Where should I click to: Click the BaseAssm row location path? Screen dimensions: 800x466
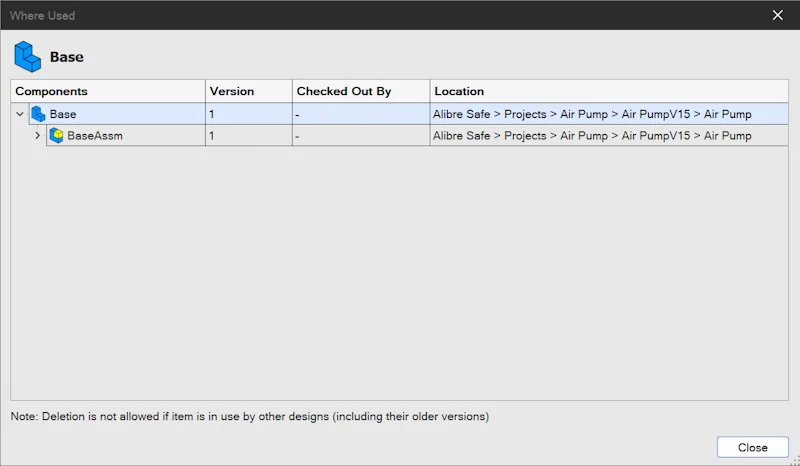592,136
